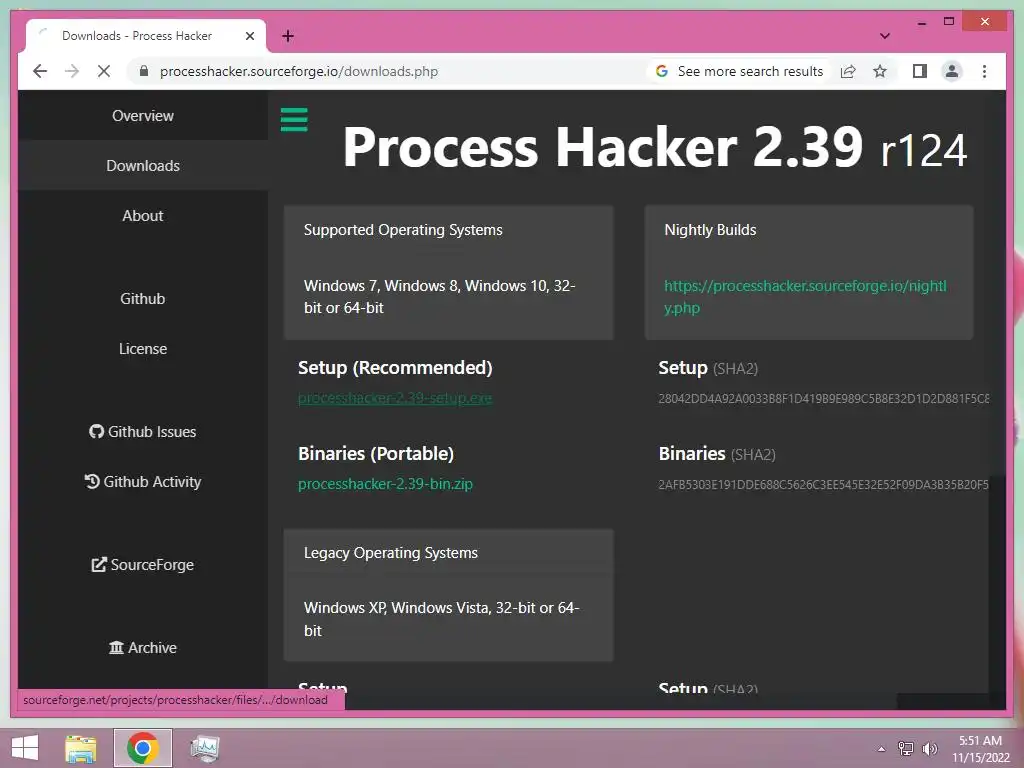
Task: Close the Downloads - Process Hacker tab
Action: tap(249, 36)
